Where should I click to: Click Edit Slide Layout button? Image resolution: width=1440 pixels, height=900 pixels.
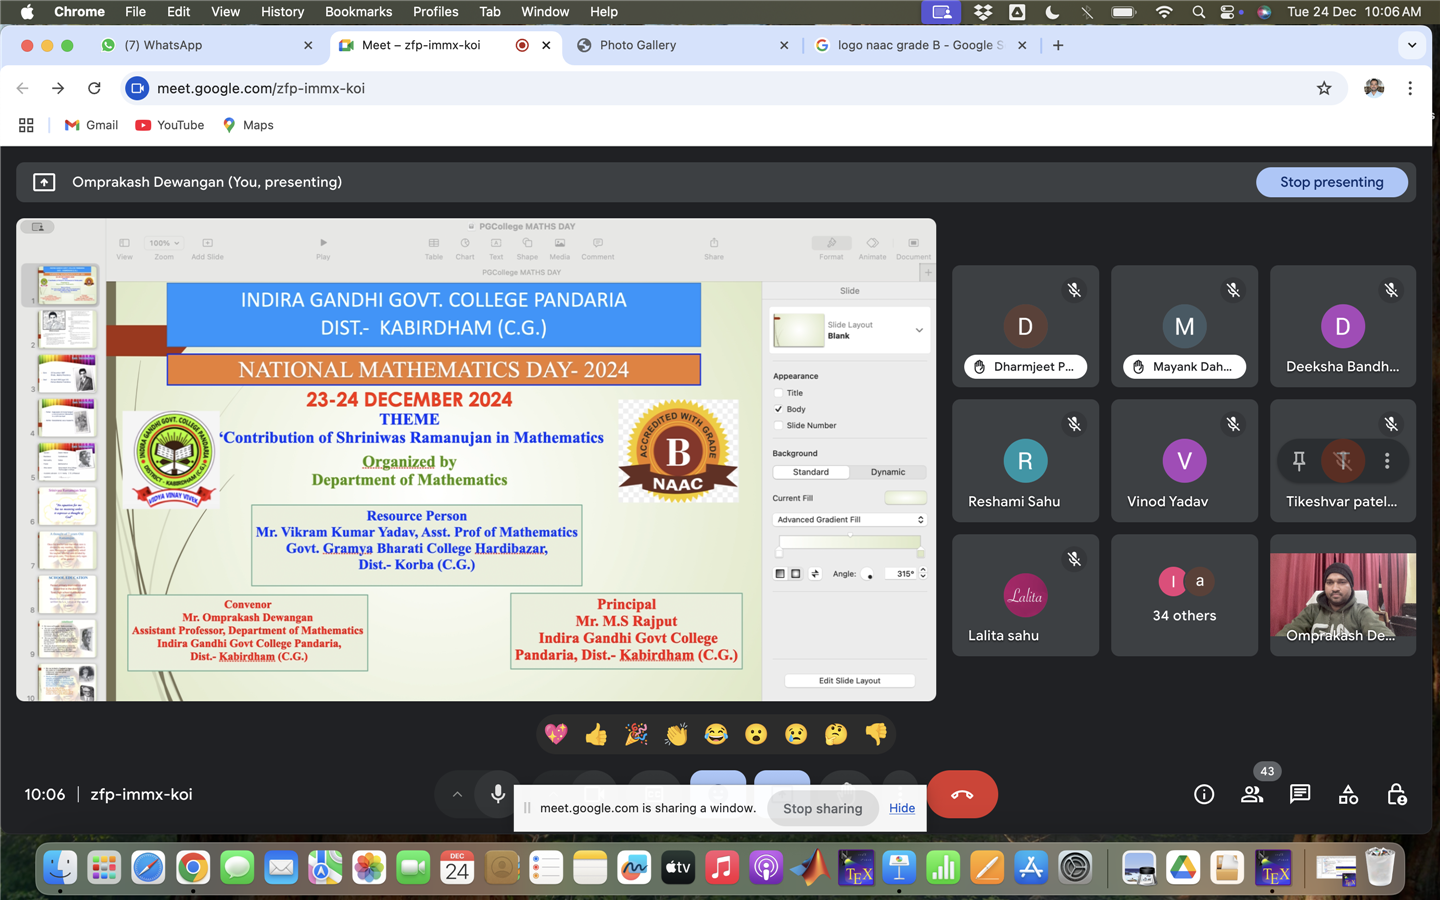pyautogui.click(x=849, y=681)
